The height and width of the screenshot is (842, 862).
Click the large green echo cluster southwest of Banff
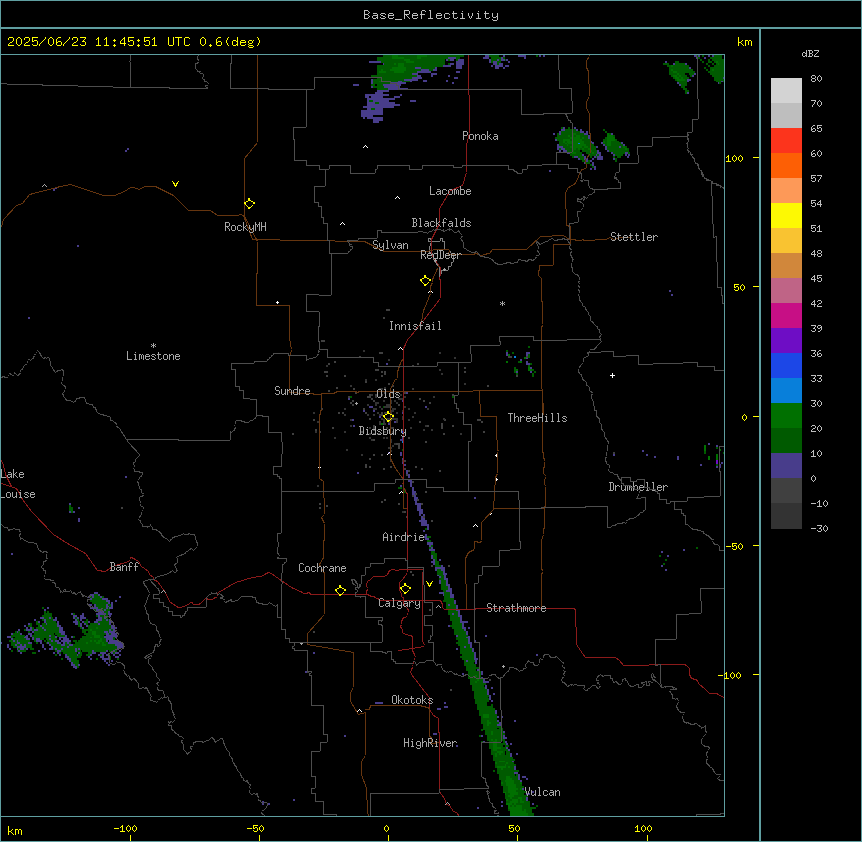click(66, 632)
